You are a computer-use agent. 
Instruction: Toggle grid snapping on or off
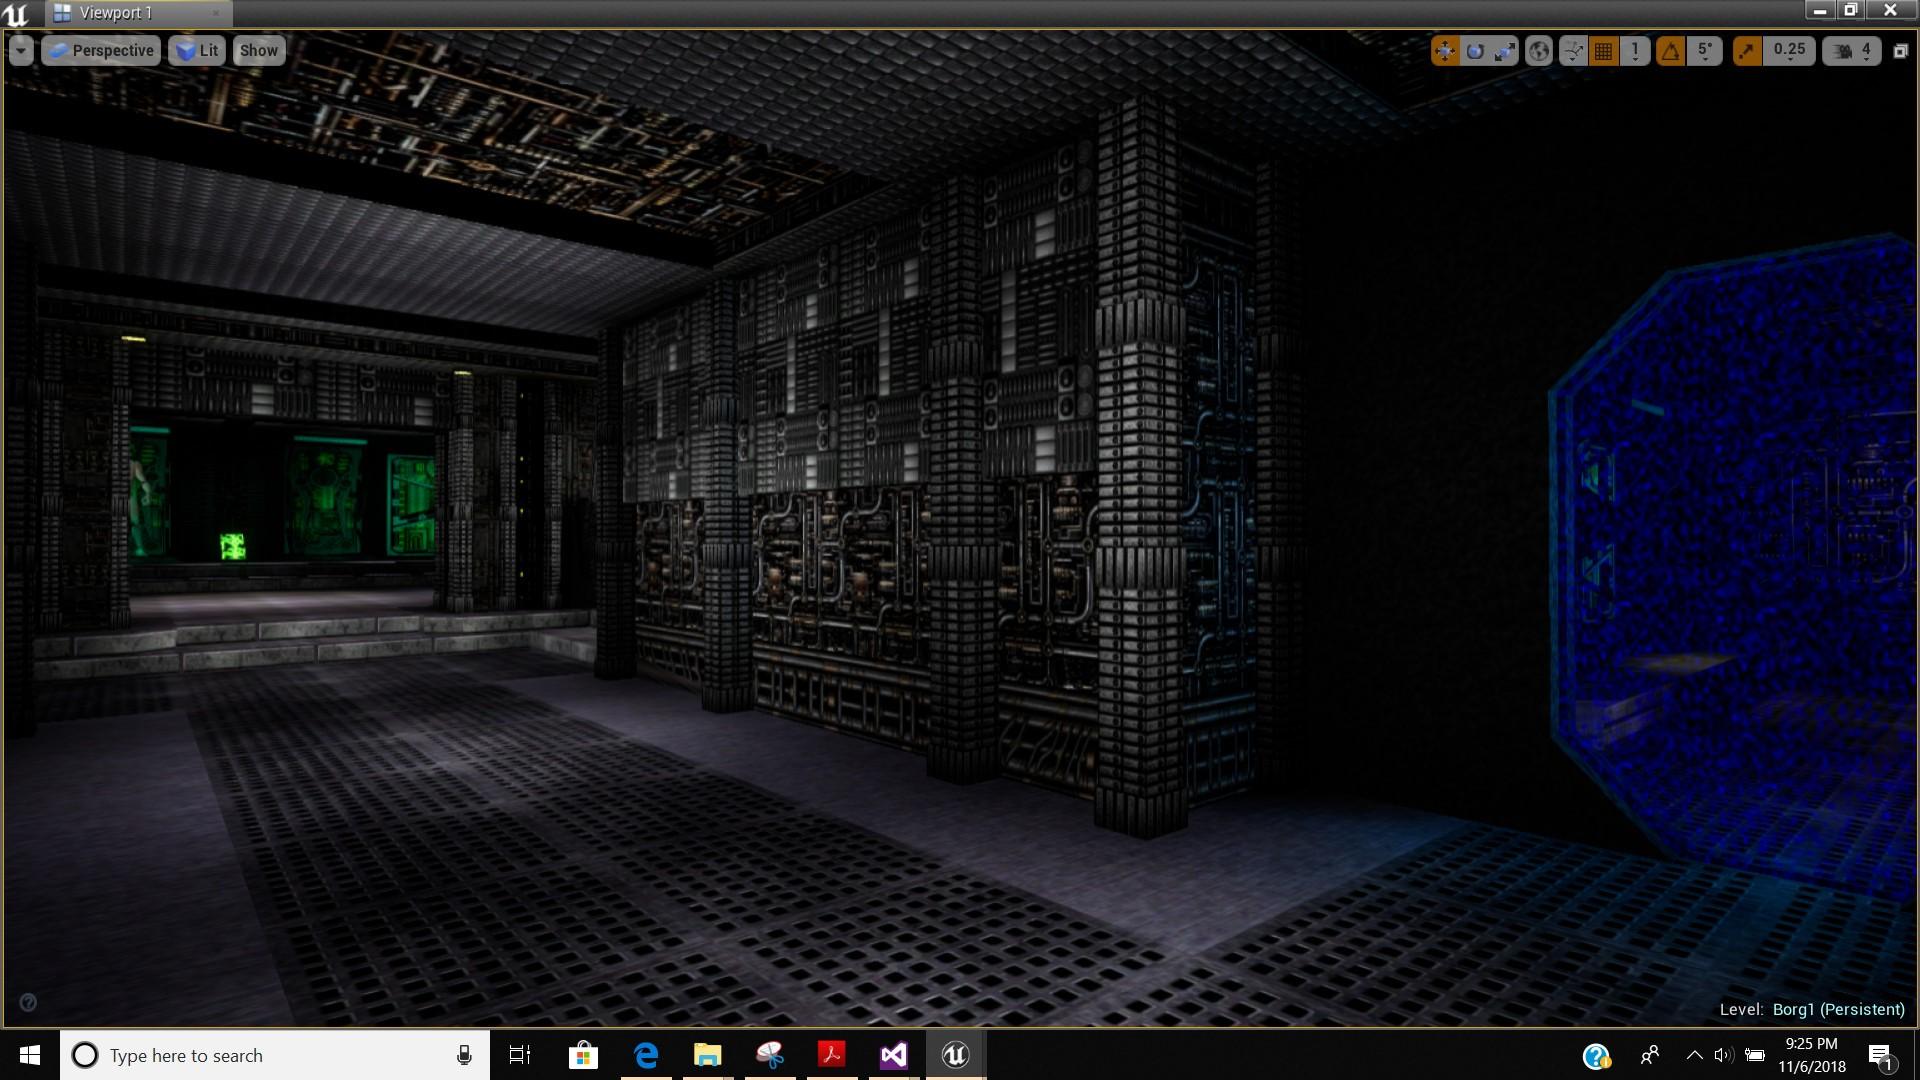click(1604, 51)
